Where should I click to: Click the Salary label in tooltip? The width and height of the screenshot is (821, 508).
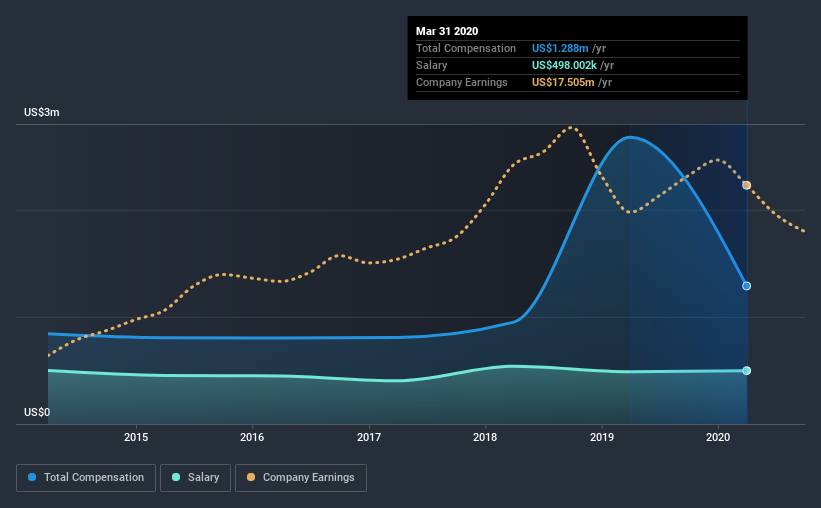coord(431,65)
